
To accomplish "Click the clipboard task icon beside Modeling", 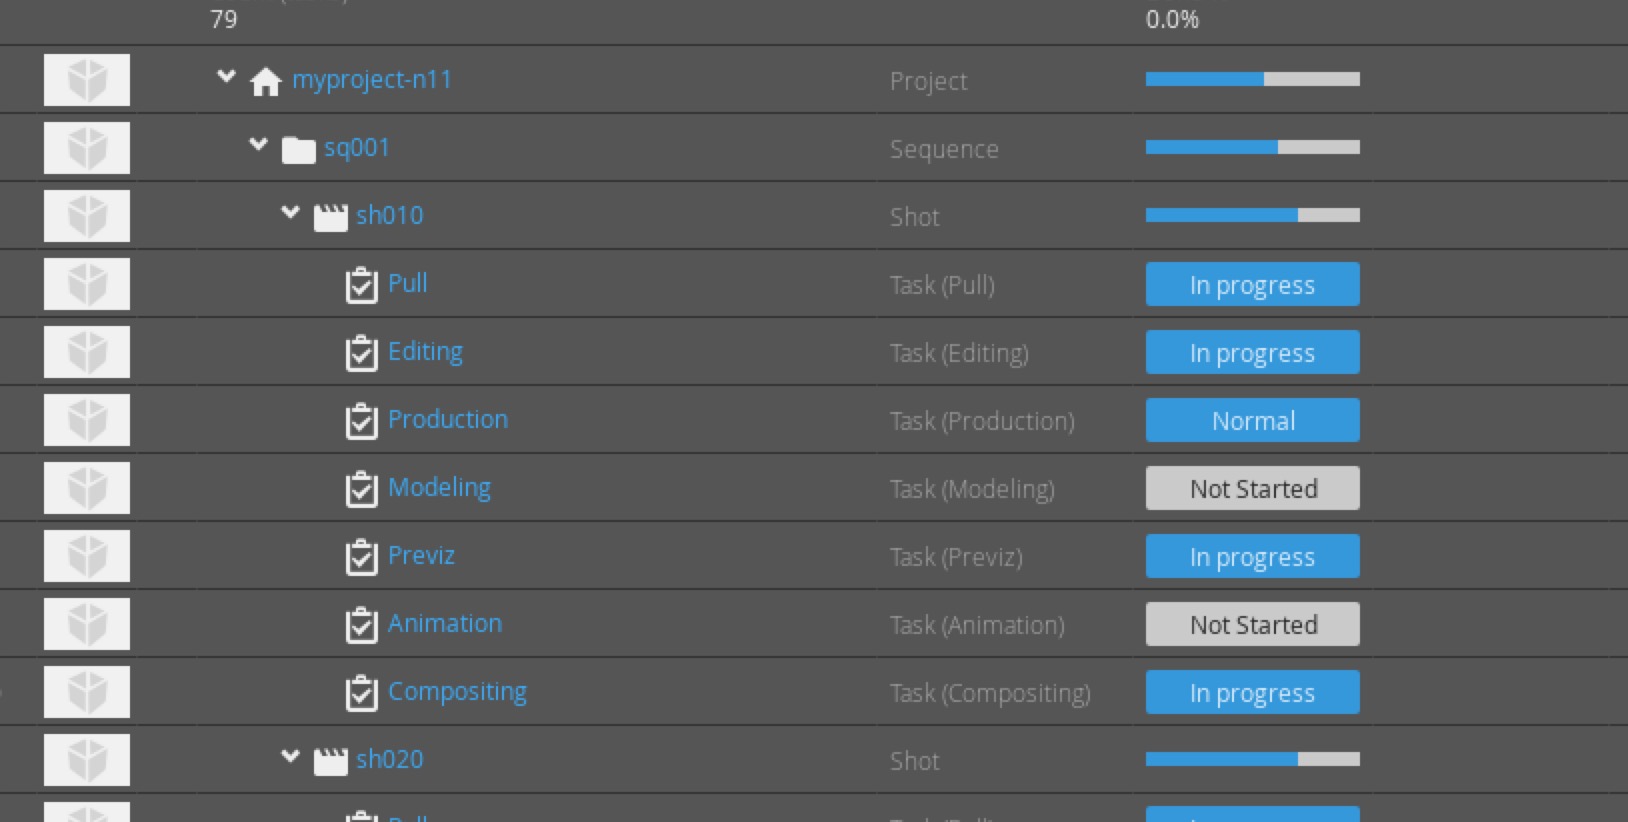I will tap(362, 489).
